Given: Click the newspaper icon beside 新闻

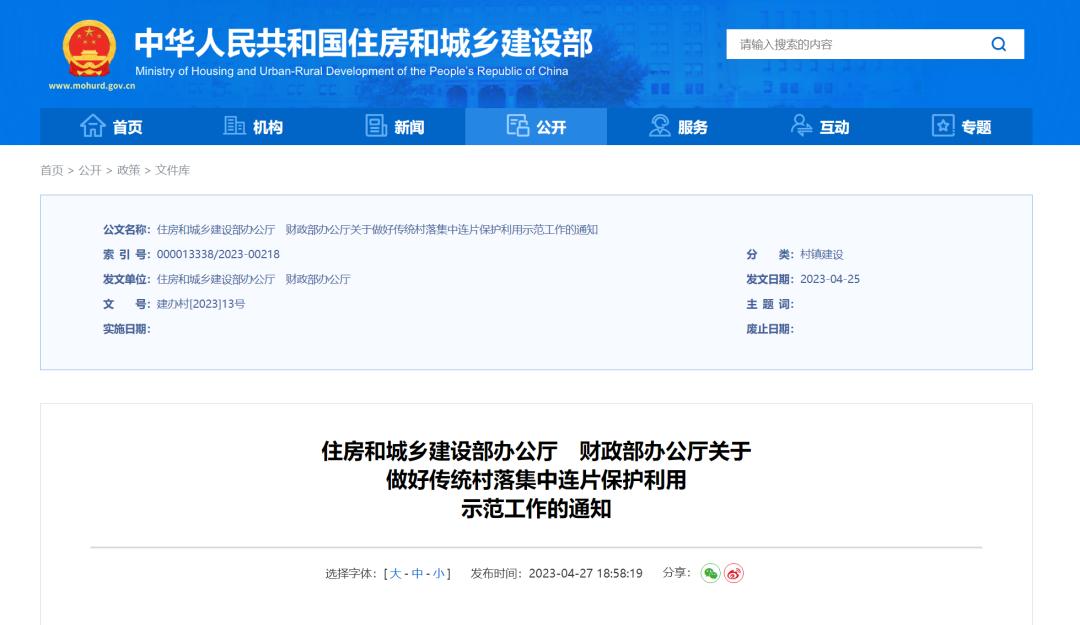Looking at the screenshot, I should click(376, 126).
